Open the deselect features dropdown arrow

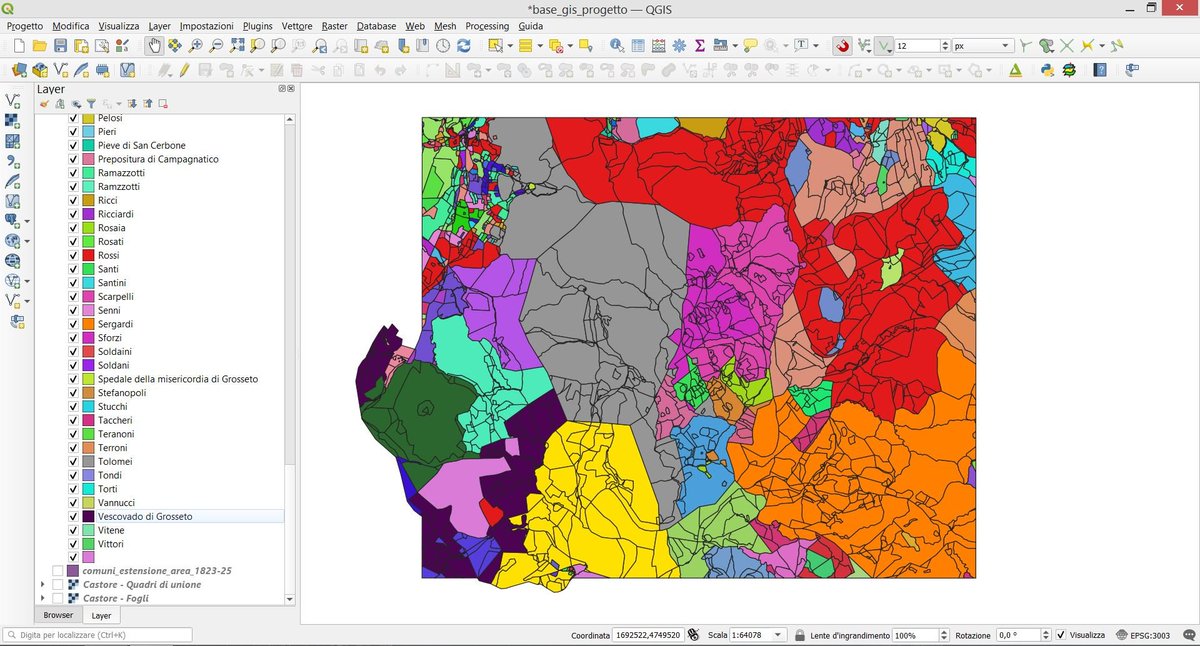click(570, 46)
